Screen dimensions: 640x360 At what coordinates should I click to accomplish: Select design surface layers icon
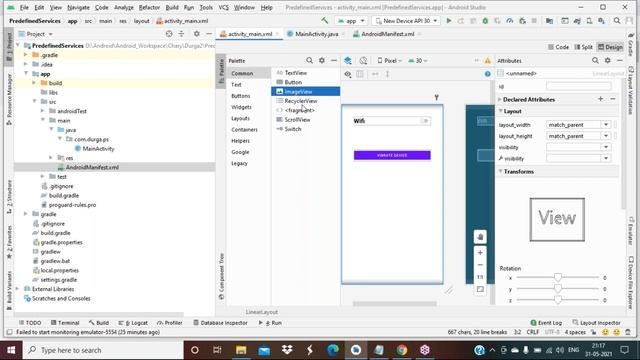(x=348, y=60)
